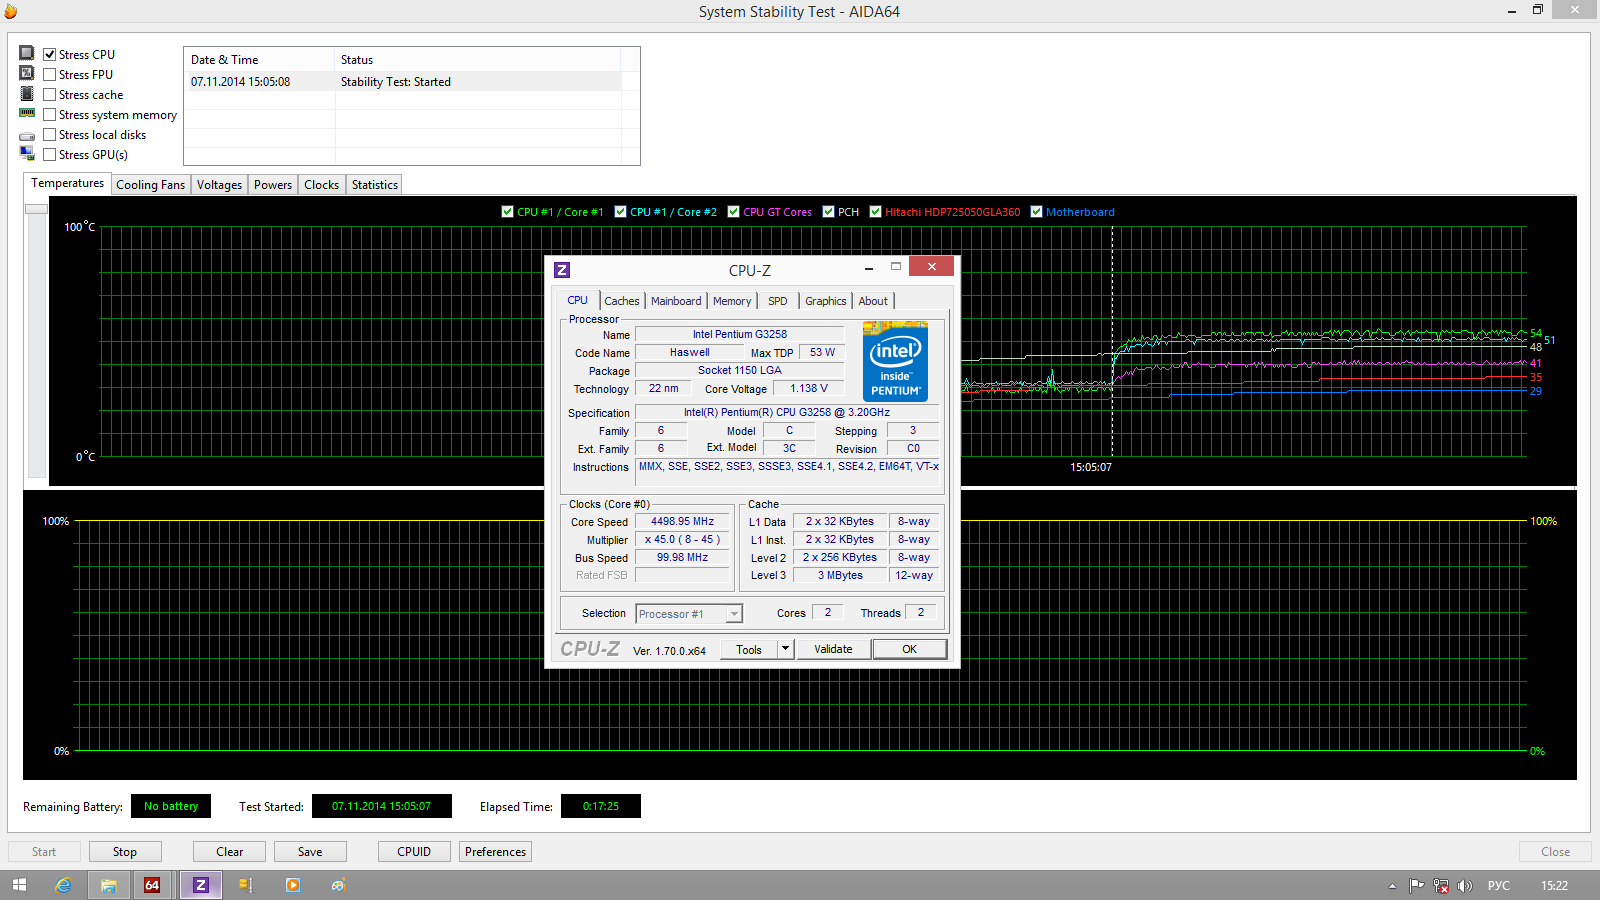
Task: Open the volume speaker icon
Action: [1465, 885]
